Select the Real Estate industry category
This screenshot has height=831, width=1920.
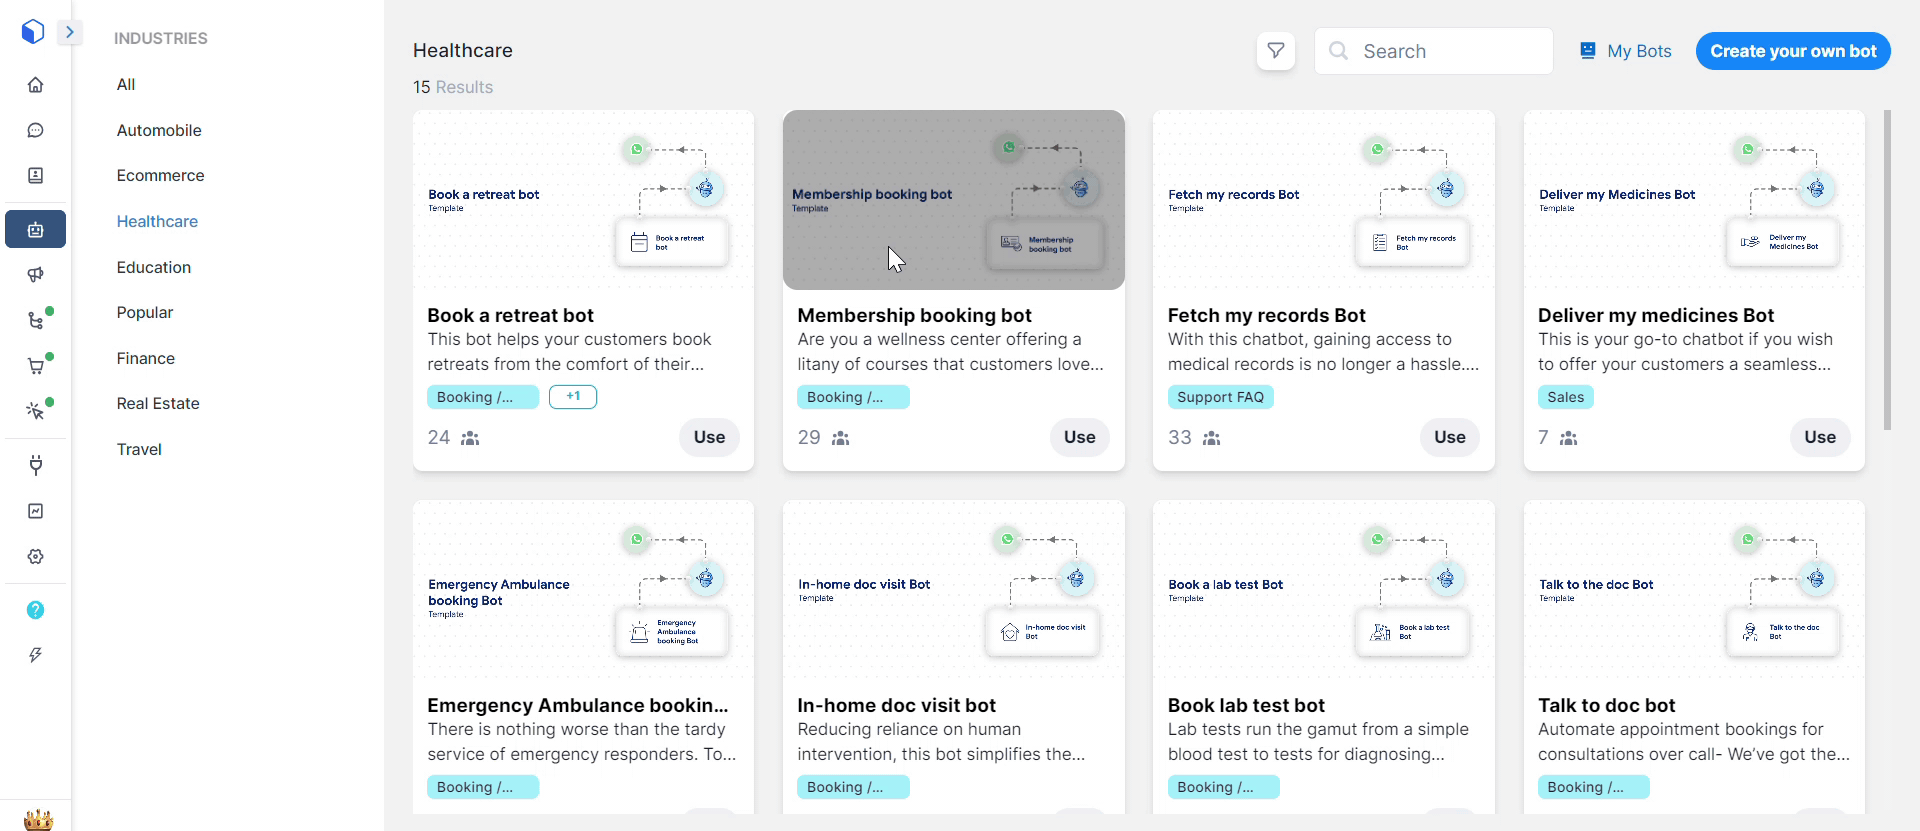[x=158, y=403]
